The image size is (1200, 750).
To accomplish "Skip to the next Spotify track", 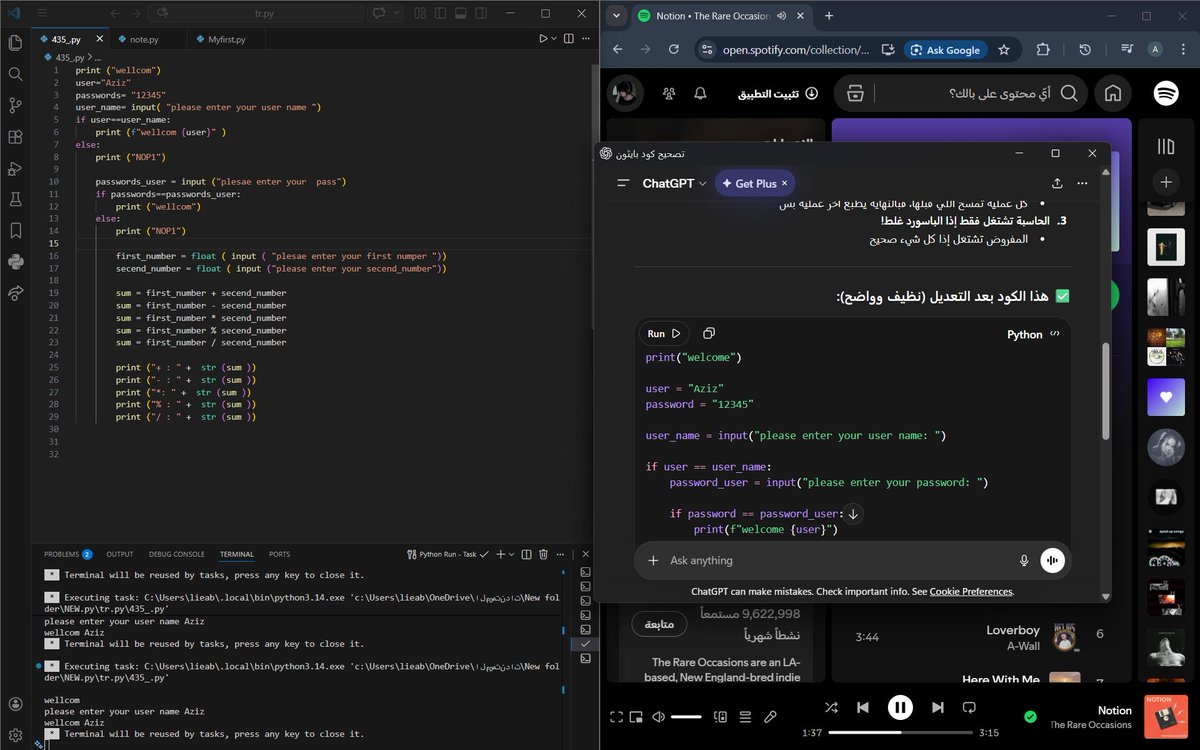I will (x=937, y=708).
